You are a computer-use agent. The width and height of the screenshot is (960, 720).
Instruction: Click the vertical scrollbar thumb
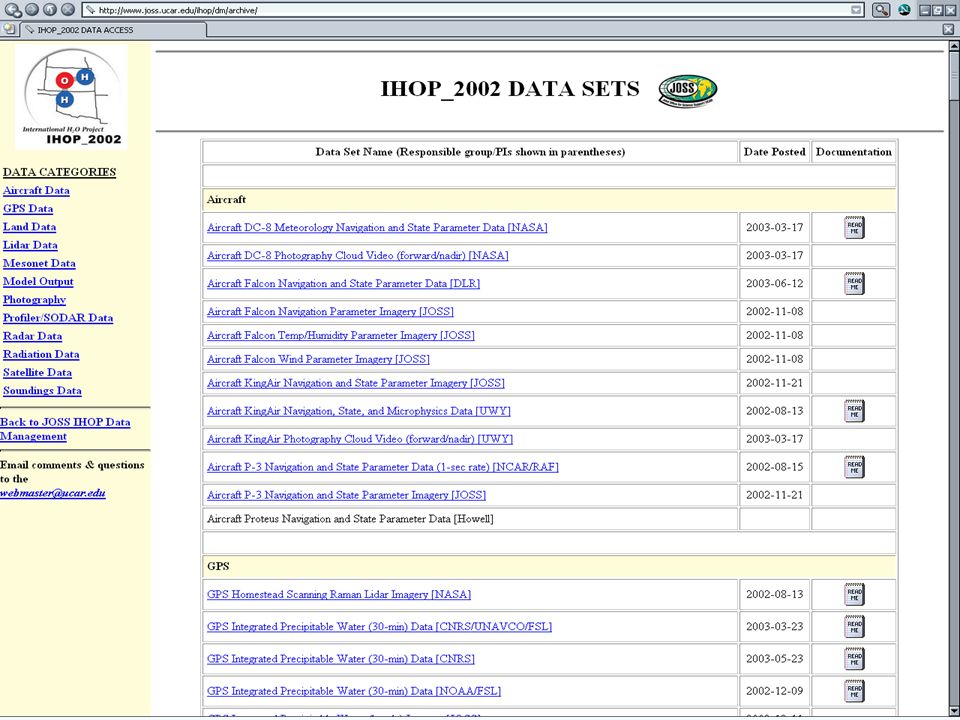(954, 74)
